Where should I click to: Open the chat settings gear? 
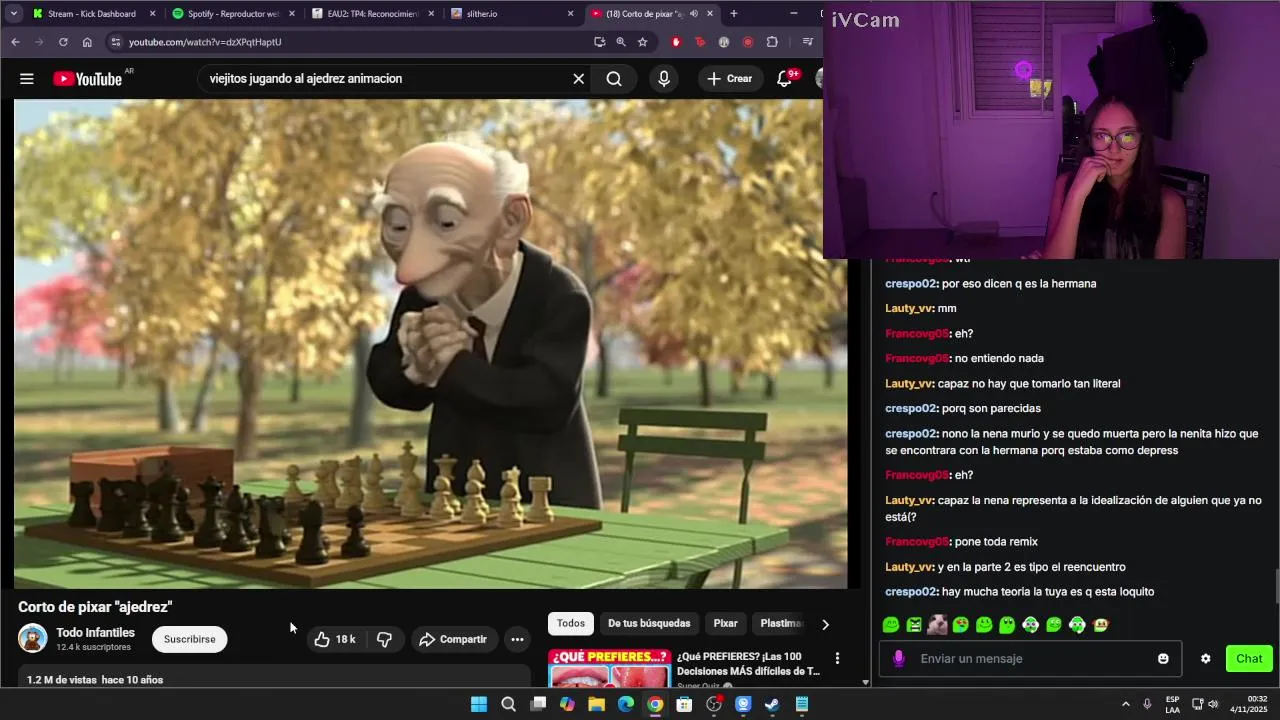(1205, 658)
